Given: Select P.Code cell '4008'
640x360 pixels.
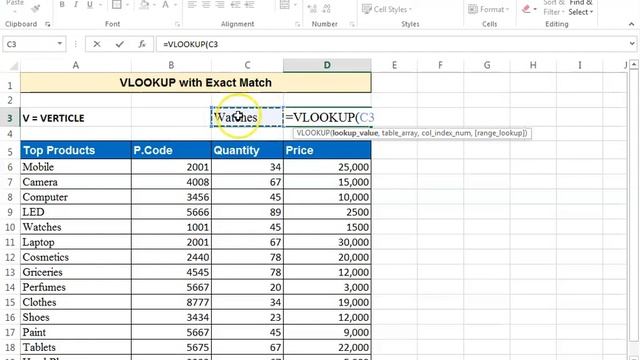Looking at the screenshot, I should pos(171,182).
